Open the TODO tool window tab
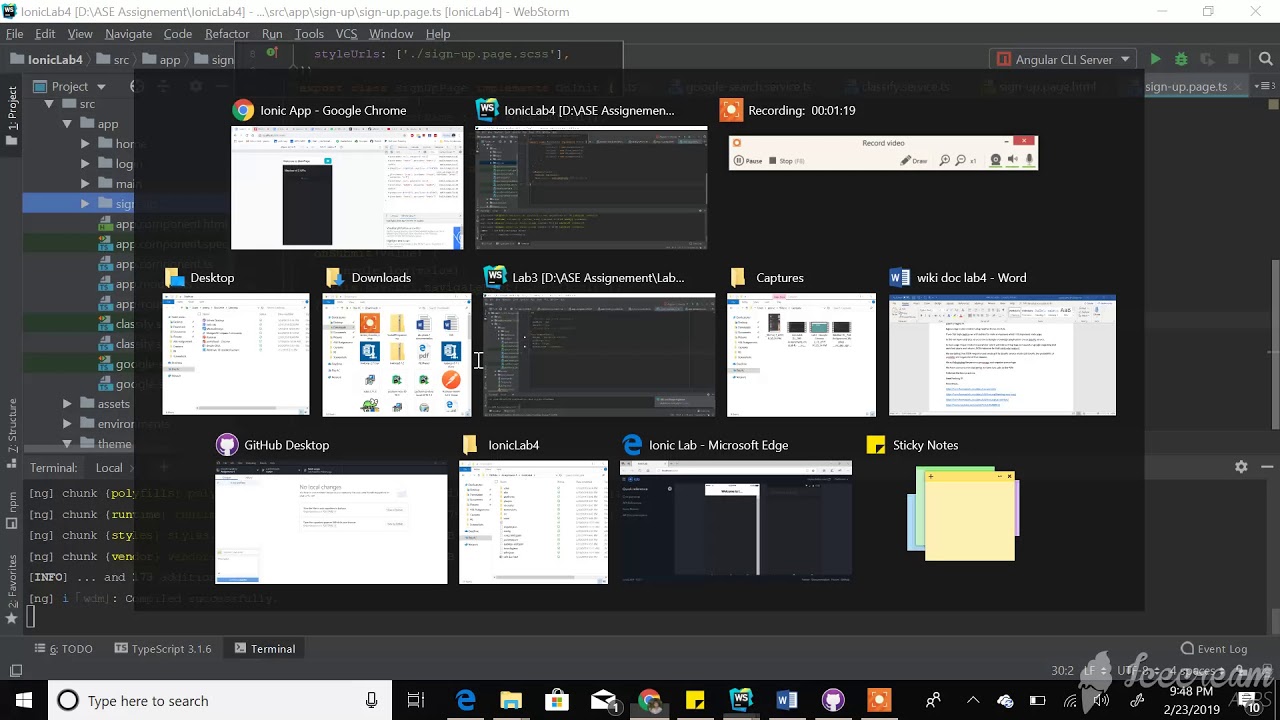 pyautogui.click(x=63, y=649)
